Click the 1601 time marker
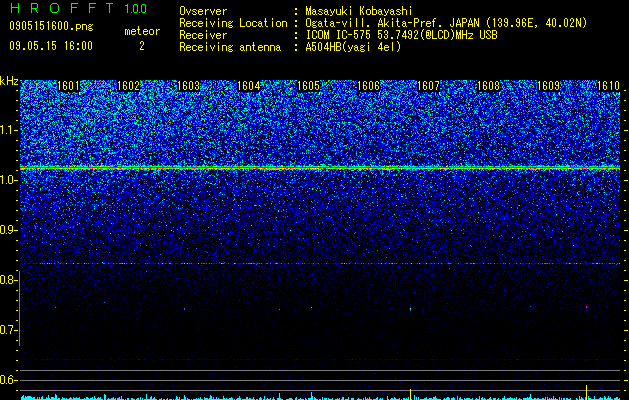The width and height of the screenshot is (629, 400). click(x=69, y=86)
